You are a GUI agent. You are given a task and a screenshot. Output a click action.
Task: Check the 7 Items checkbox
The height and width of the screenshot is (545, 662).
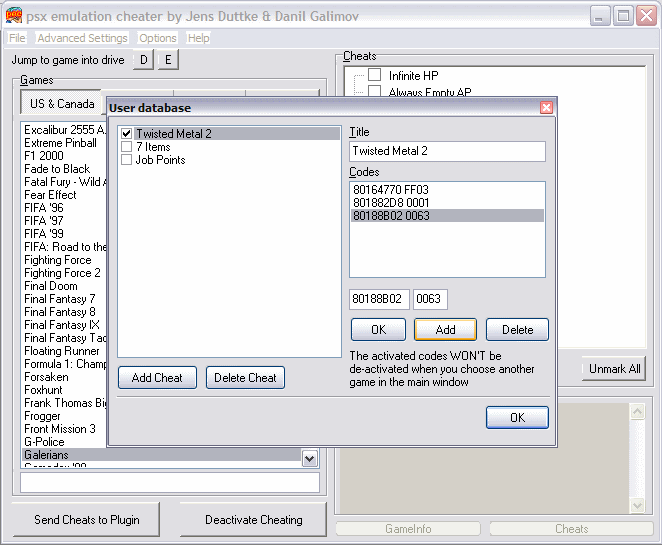[126, 147]
